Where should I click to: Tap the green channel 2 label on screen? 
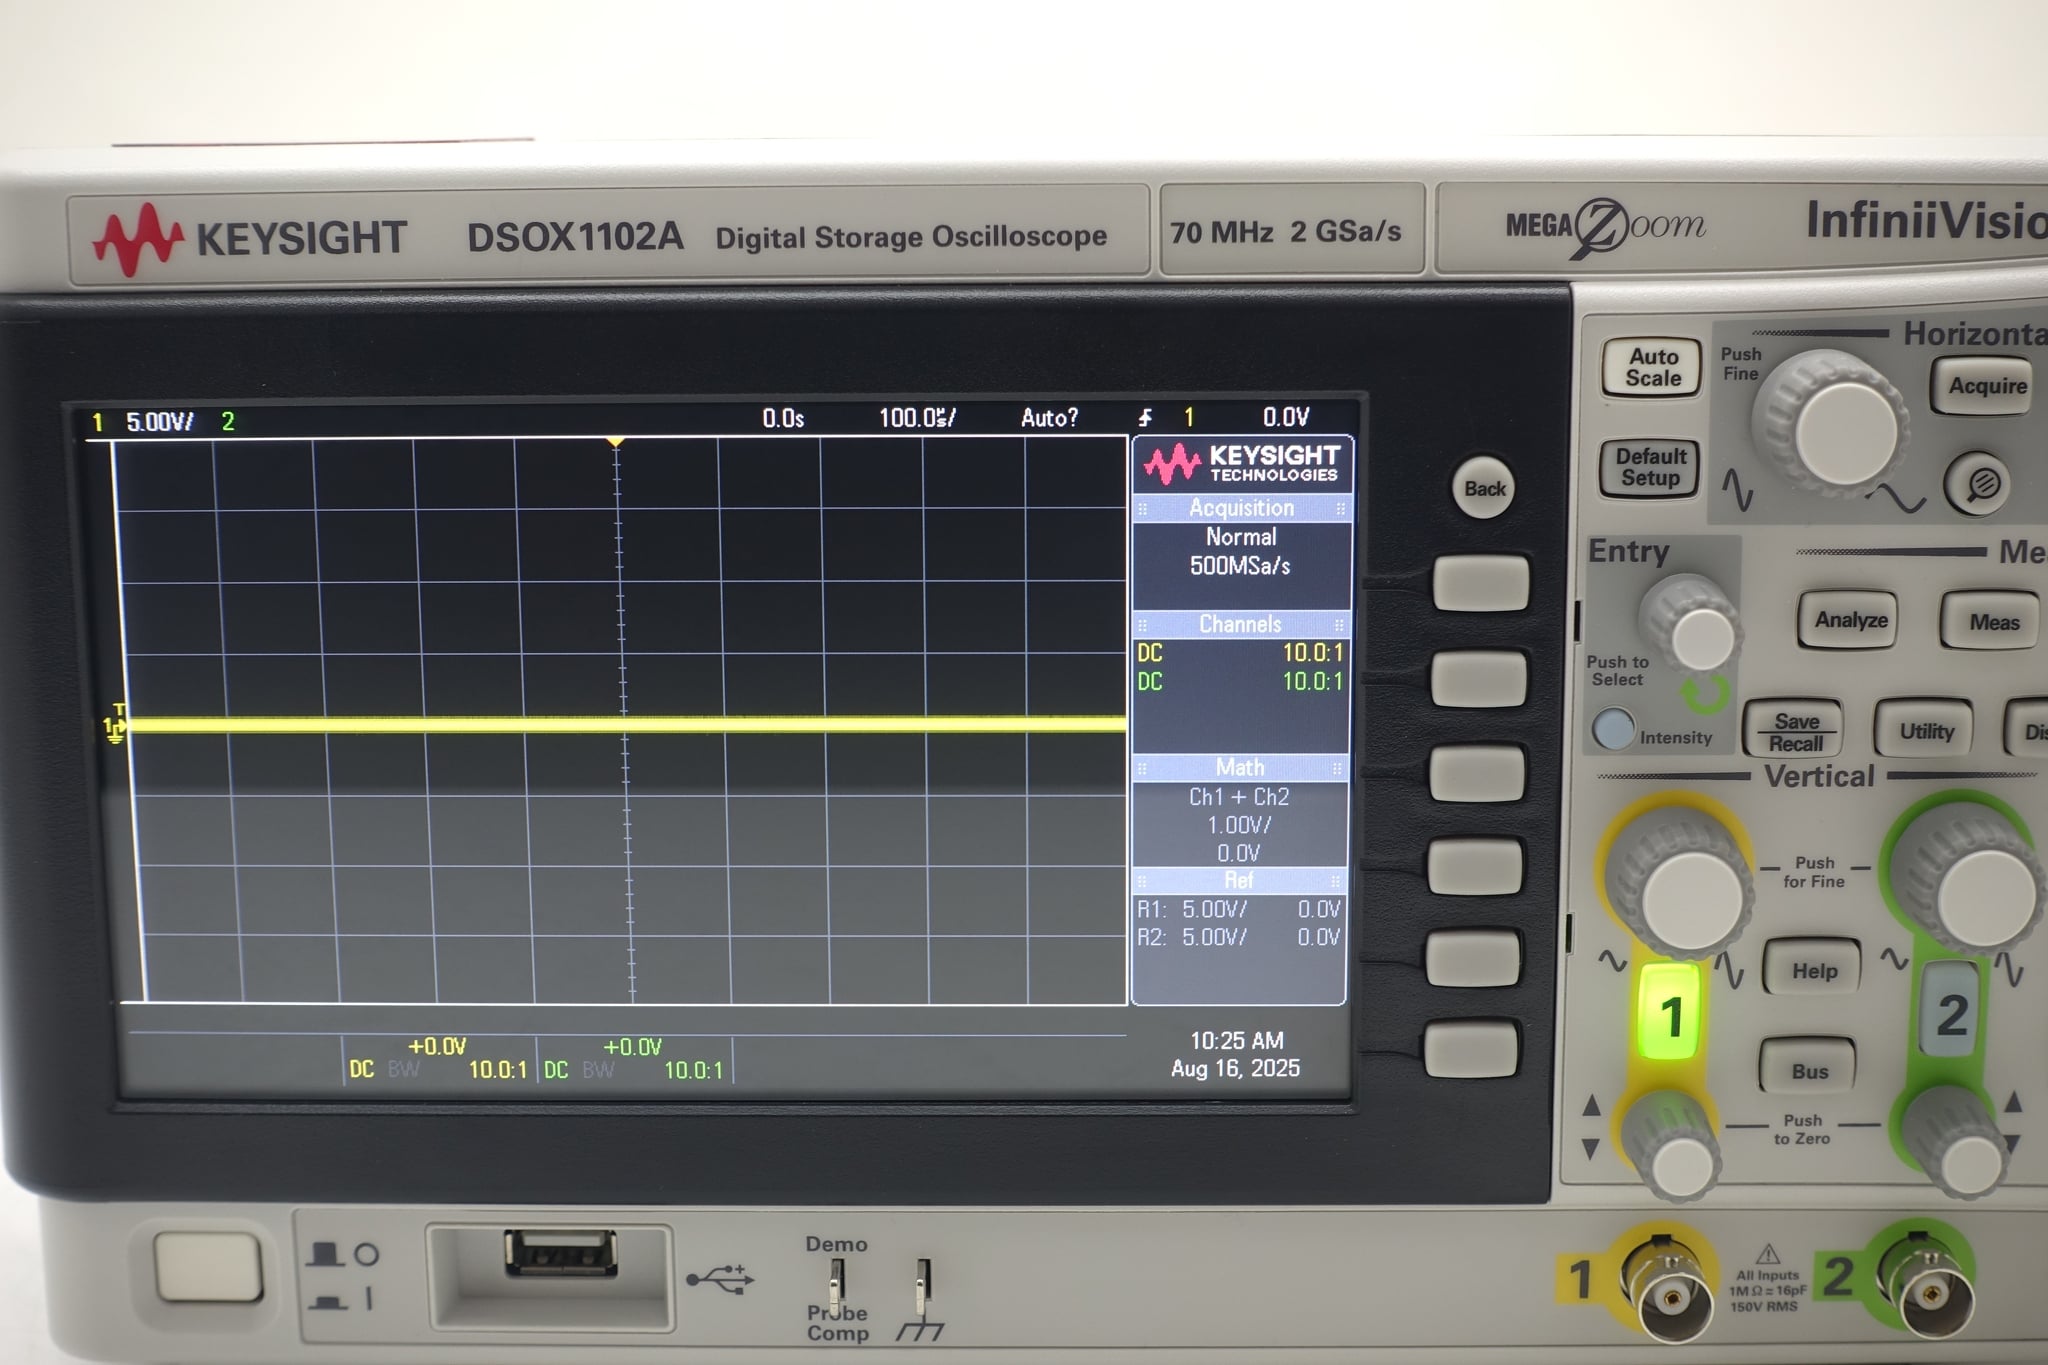[x=228, y=421]
